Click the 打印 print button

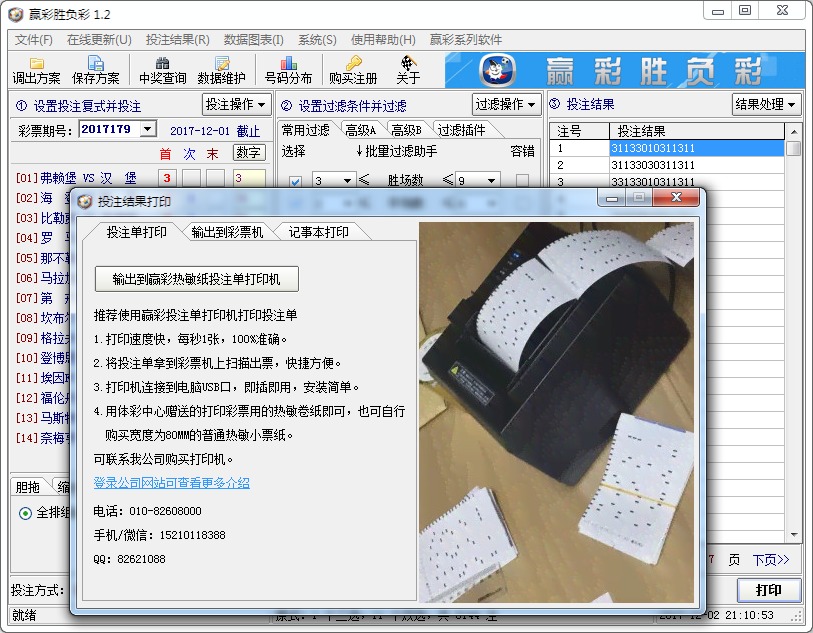click(x=768, y=590)
